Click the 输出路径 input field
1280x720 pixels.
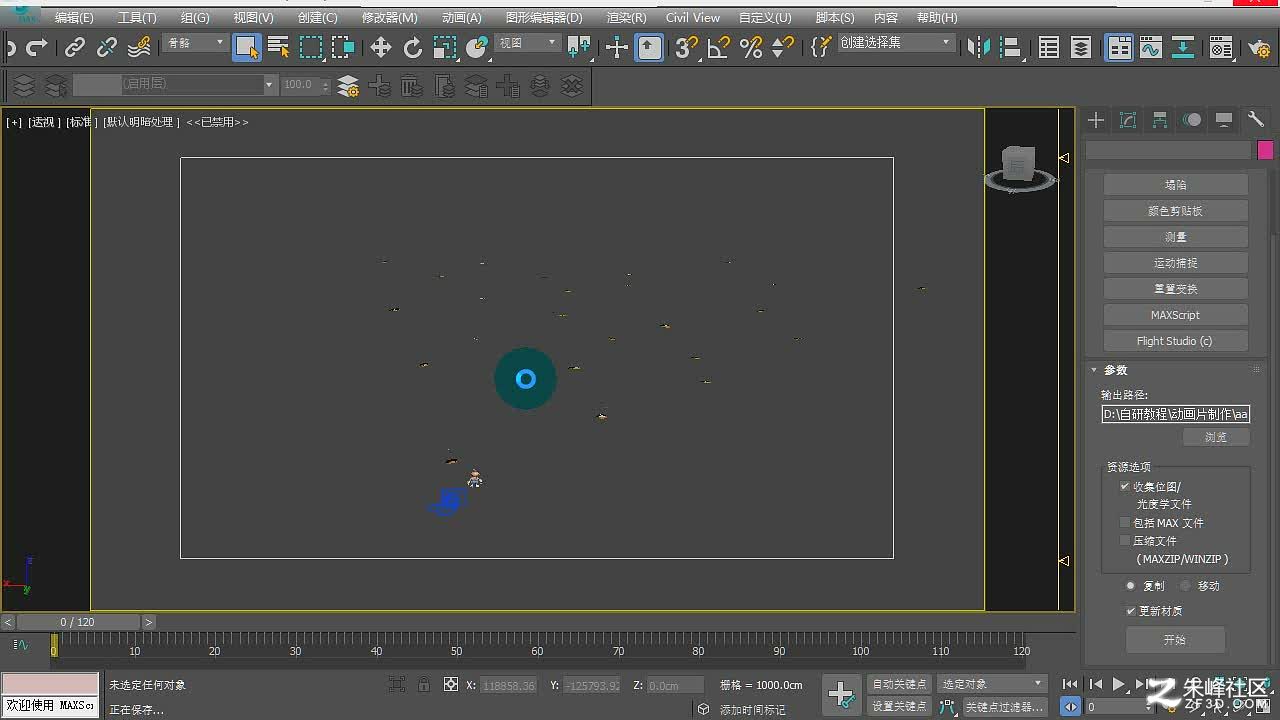pyautogui.click(x=1176, y=414)
